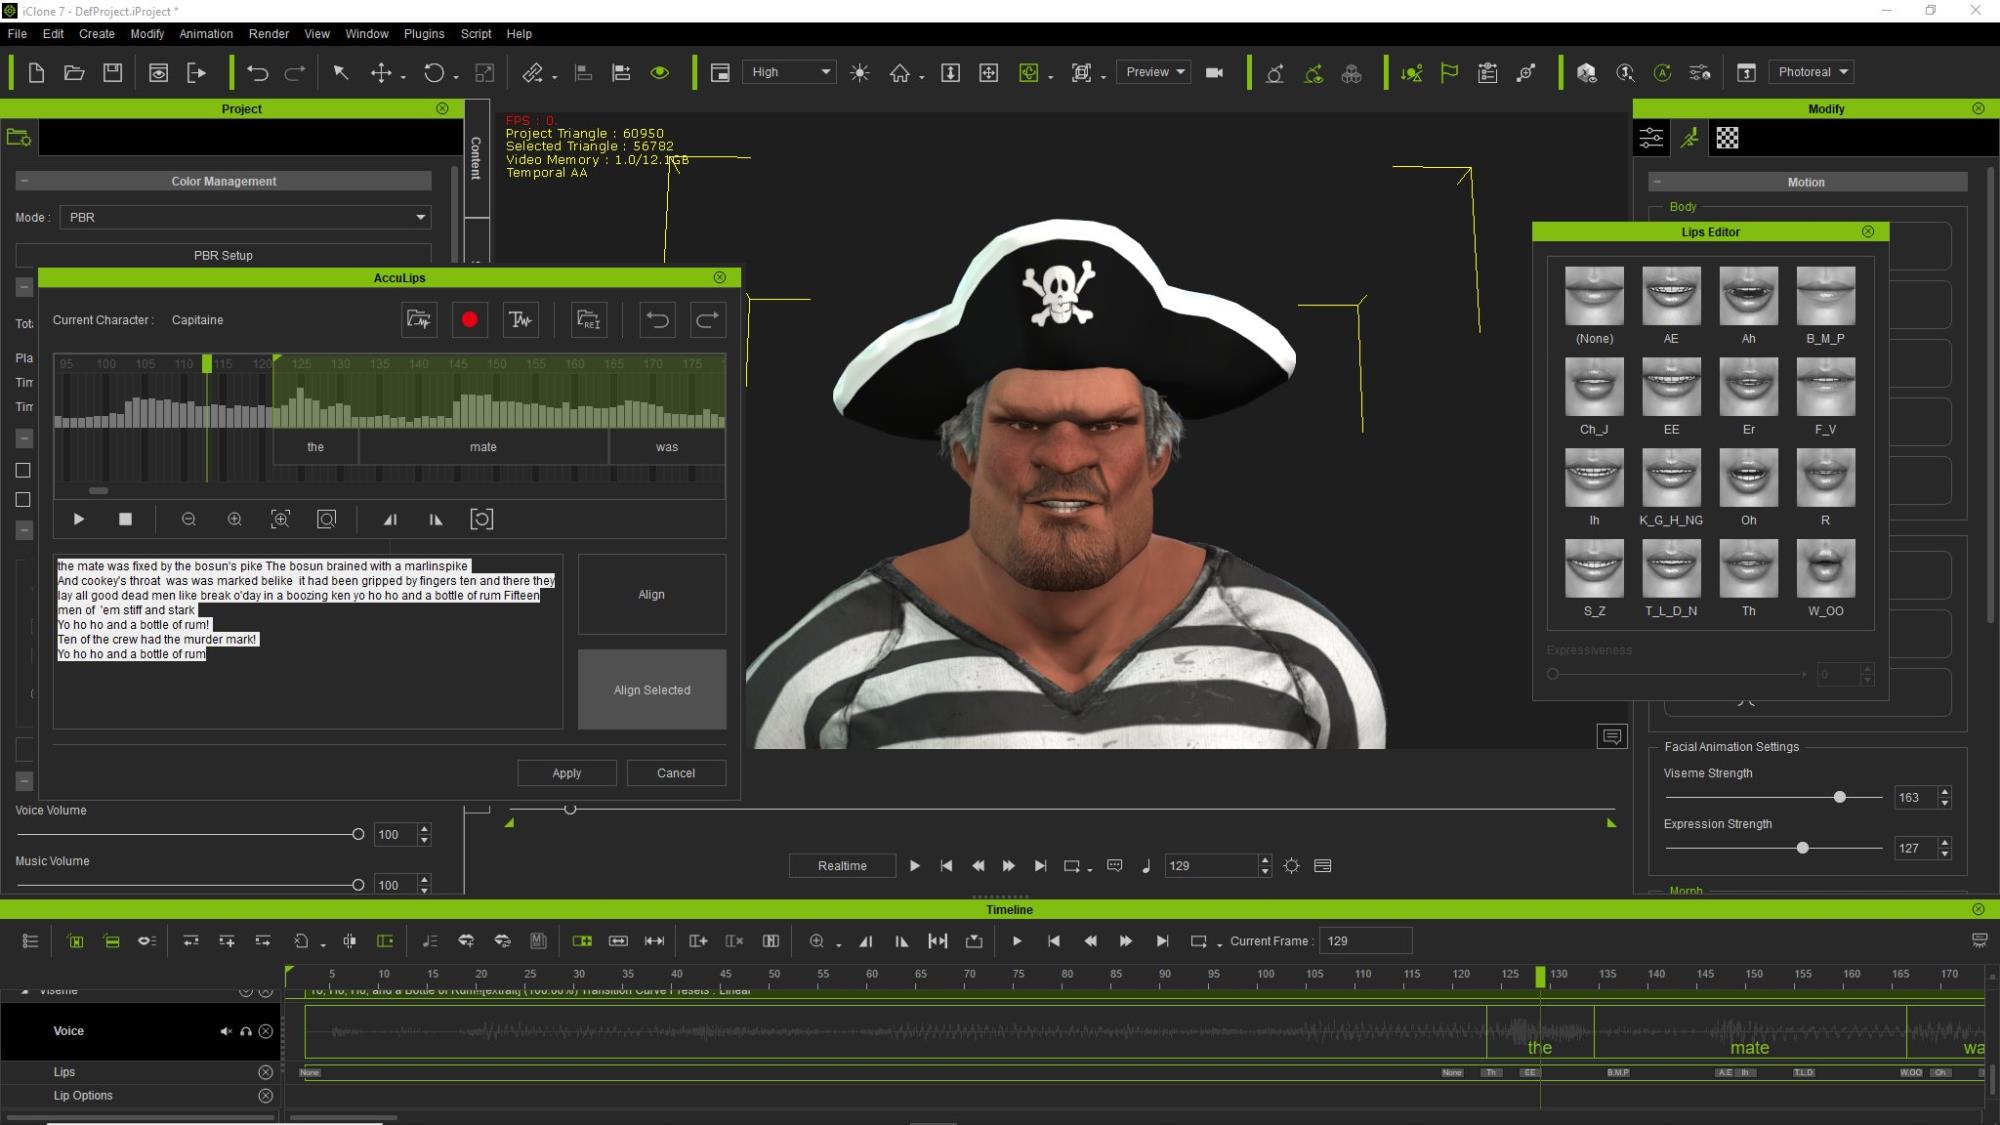Click the AccuLips redo icon

click(x=707, y=320)
